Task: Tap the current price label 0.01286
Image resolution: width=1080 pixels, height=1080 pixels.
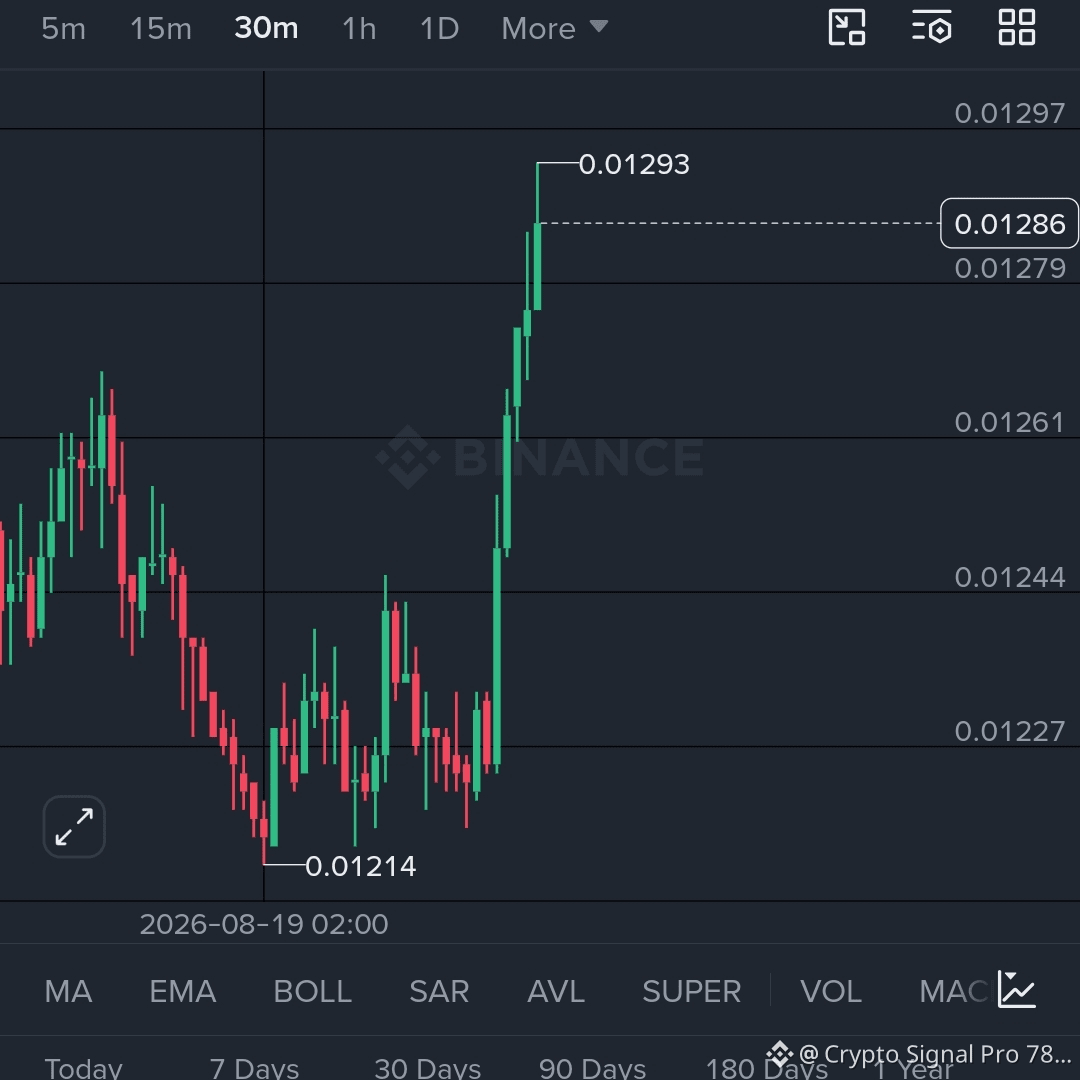Action: click(x=1010, y=223)
